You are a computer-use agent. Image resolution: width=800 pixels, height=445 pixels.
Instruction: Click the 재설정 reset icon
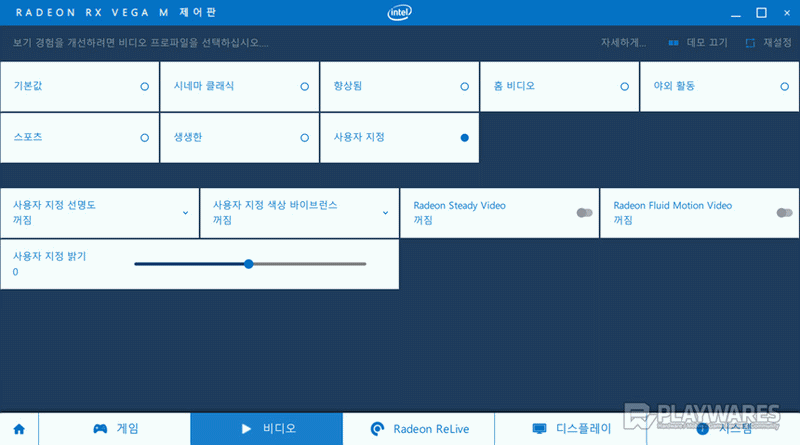(750, 43)
